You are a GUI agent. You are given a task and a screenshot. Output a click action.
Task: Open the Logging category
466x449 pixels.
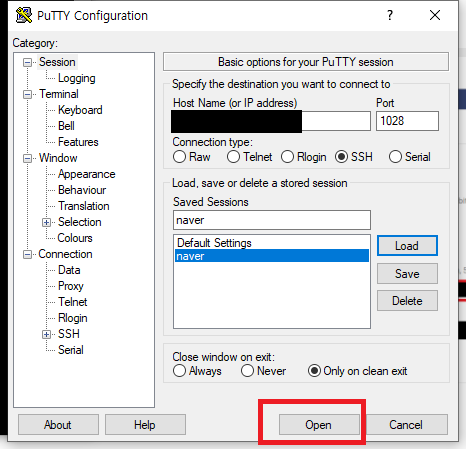pos(77,78)
